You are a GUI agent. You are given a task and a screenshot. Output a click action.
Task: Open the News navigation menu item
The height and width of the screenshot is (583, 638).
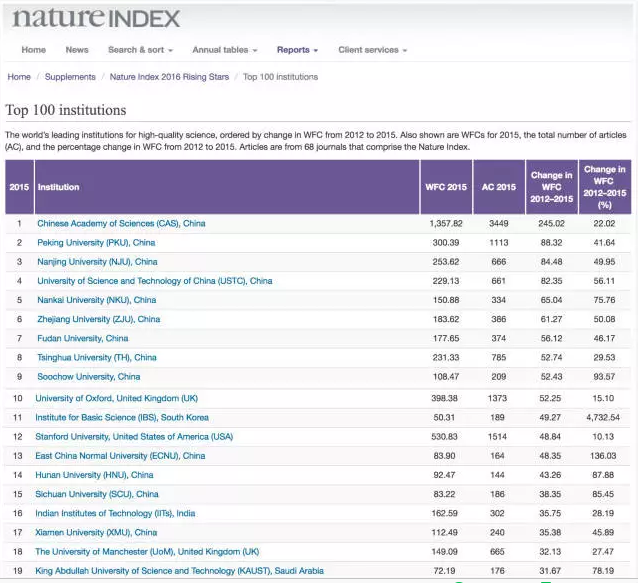[77, 50]
